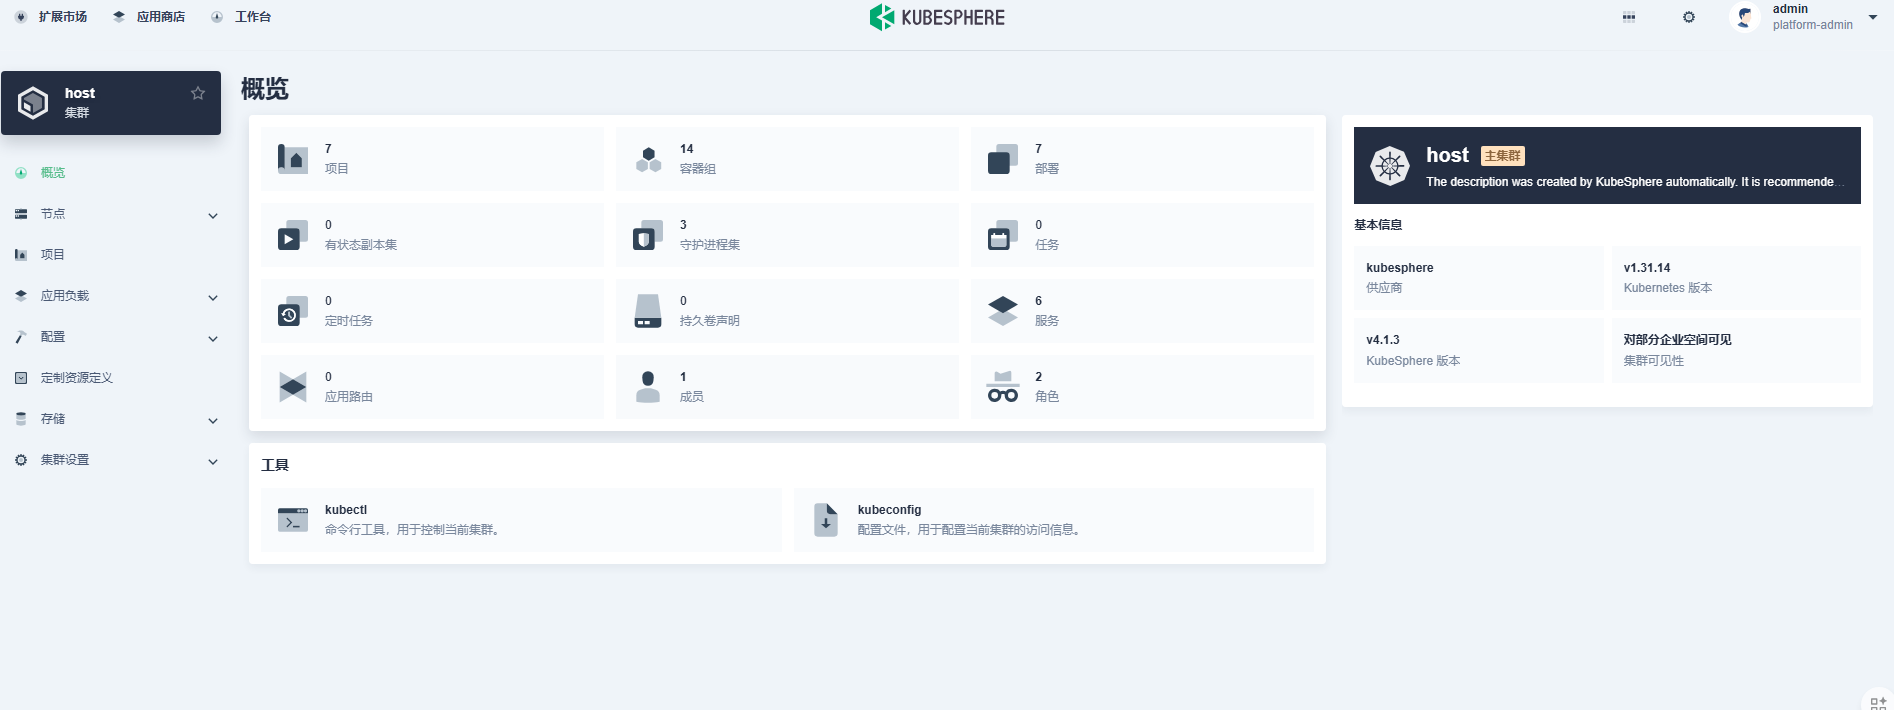
Task: Click the 有状态副本集 card icon
Action: pyautogui.click(x=293, y=235)
